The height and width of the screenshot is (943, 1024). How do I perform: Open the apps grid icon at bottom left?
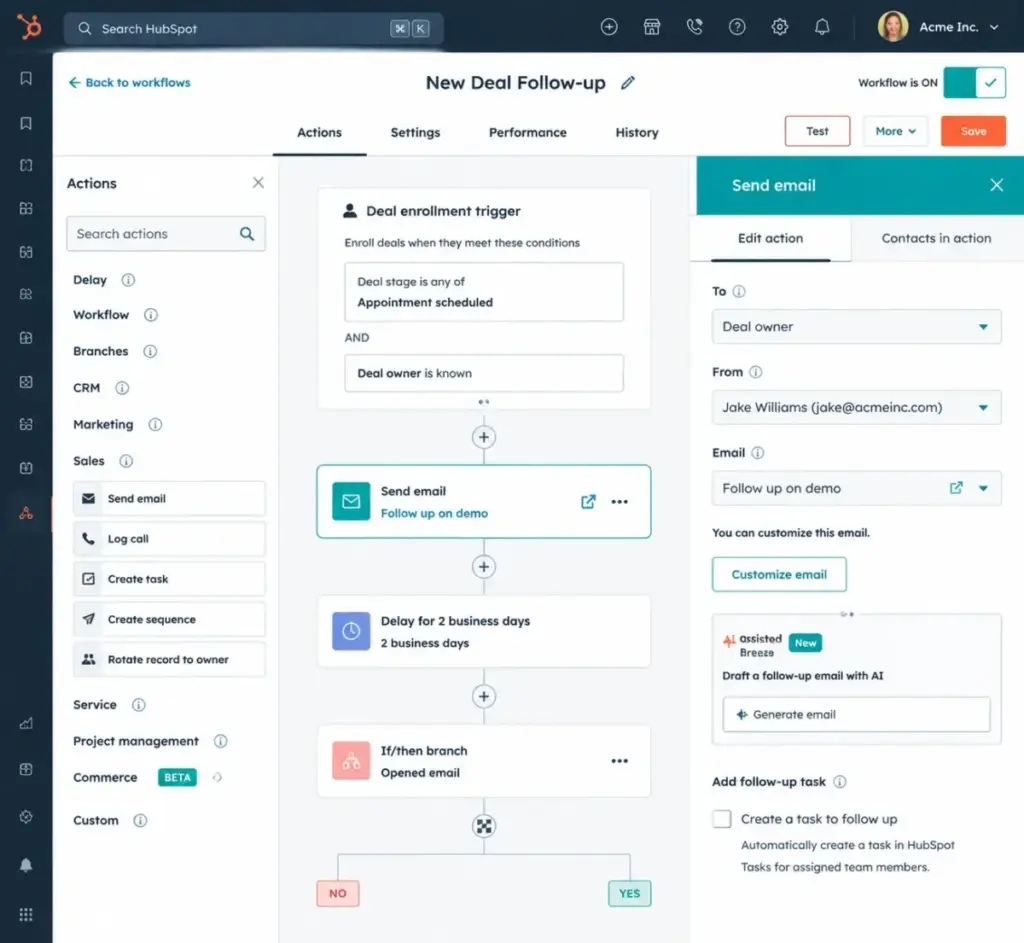click(26, 914)
